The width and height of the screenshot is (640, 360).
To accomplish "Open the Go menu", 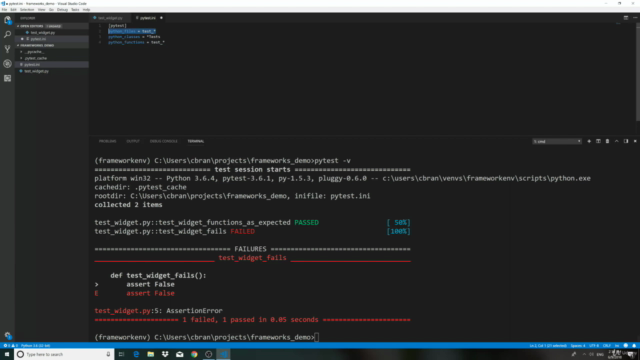I will point(51,9).
